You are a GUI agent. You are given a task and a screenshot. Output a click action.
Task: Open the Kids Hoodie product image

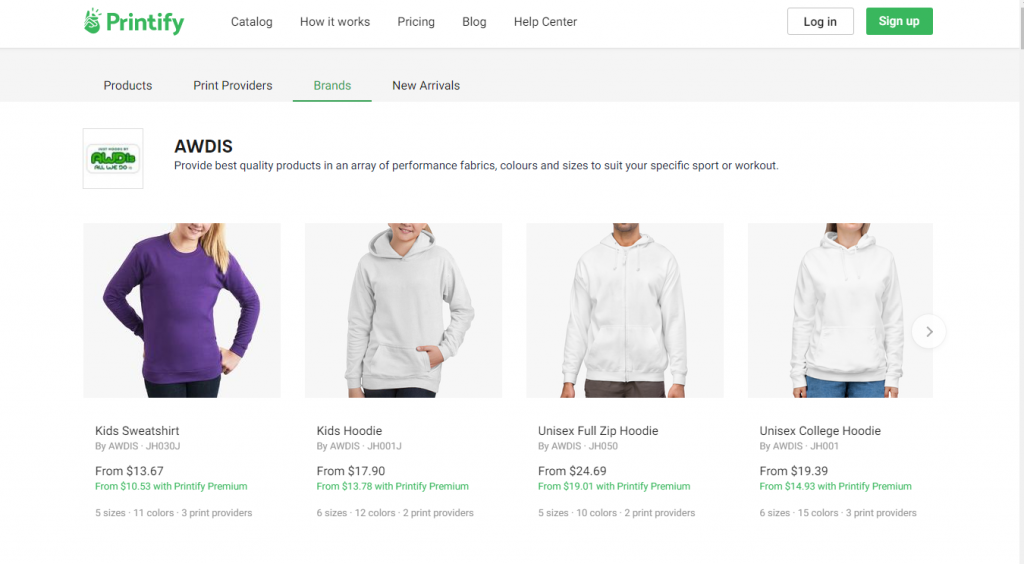coord(404,310)
